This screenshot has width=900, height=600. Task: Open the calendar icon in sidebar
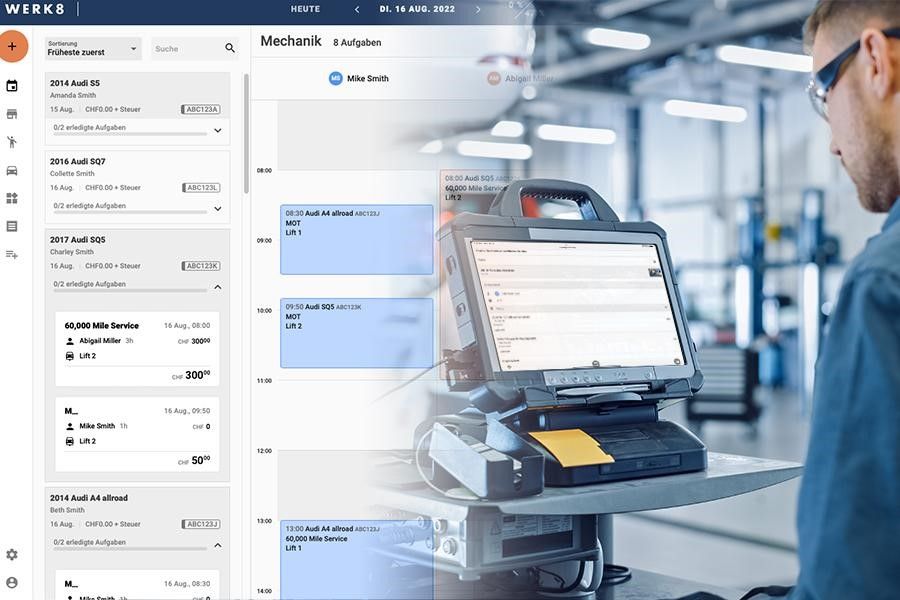pyautogui.click(x=11, y=86)
